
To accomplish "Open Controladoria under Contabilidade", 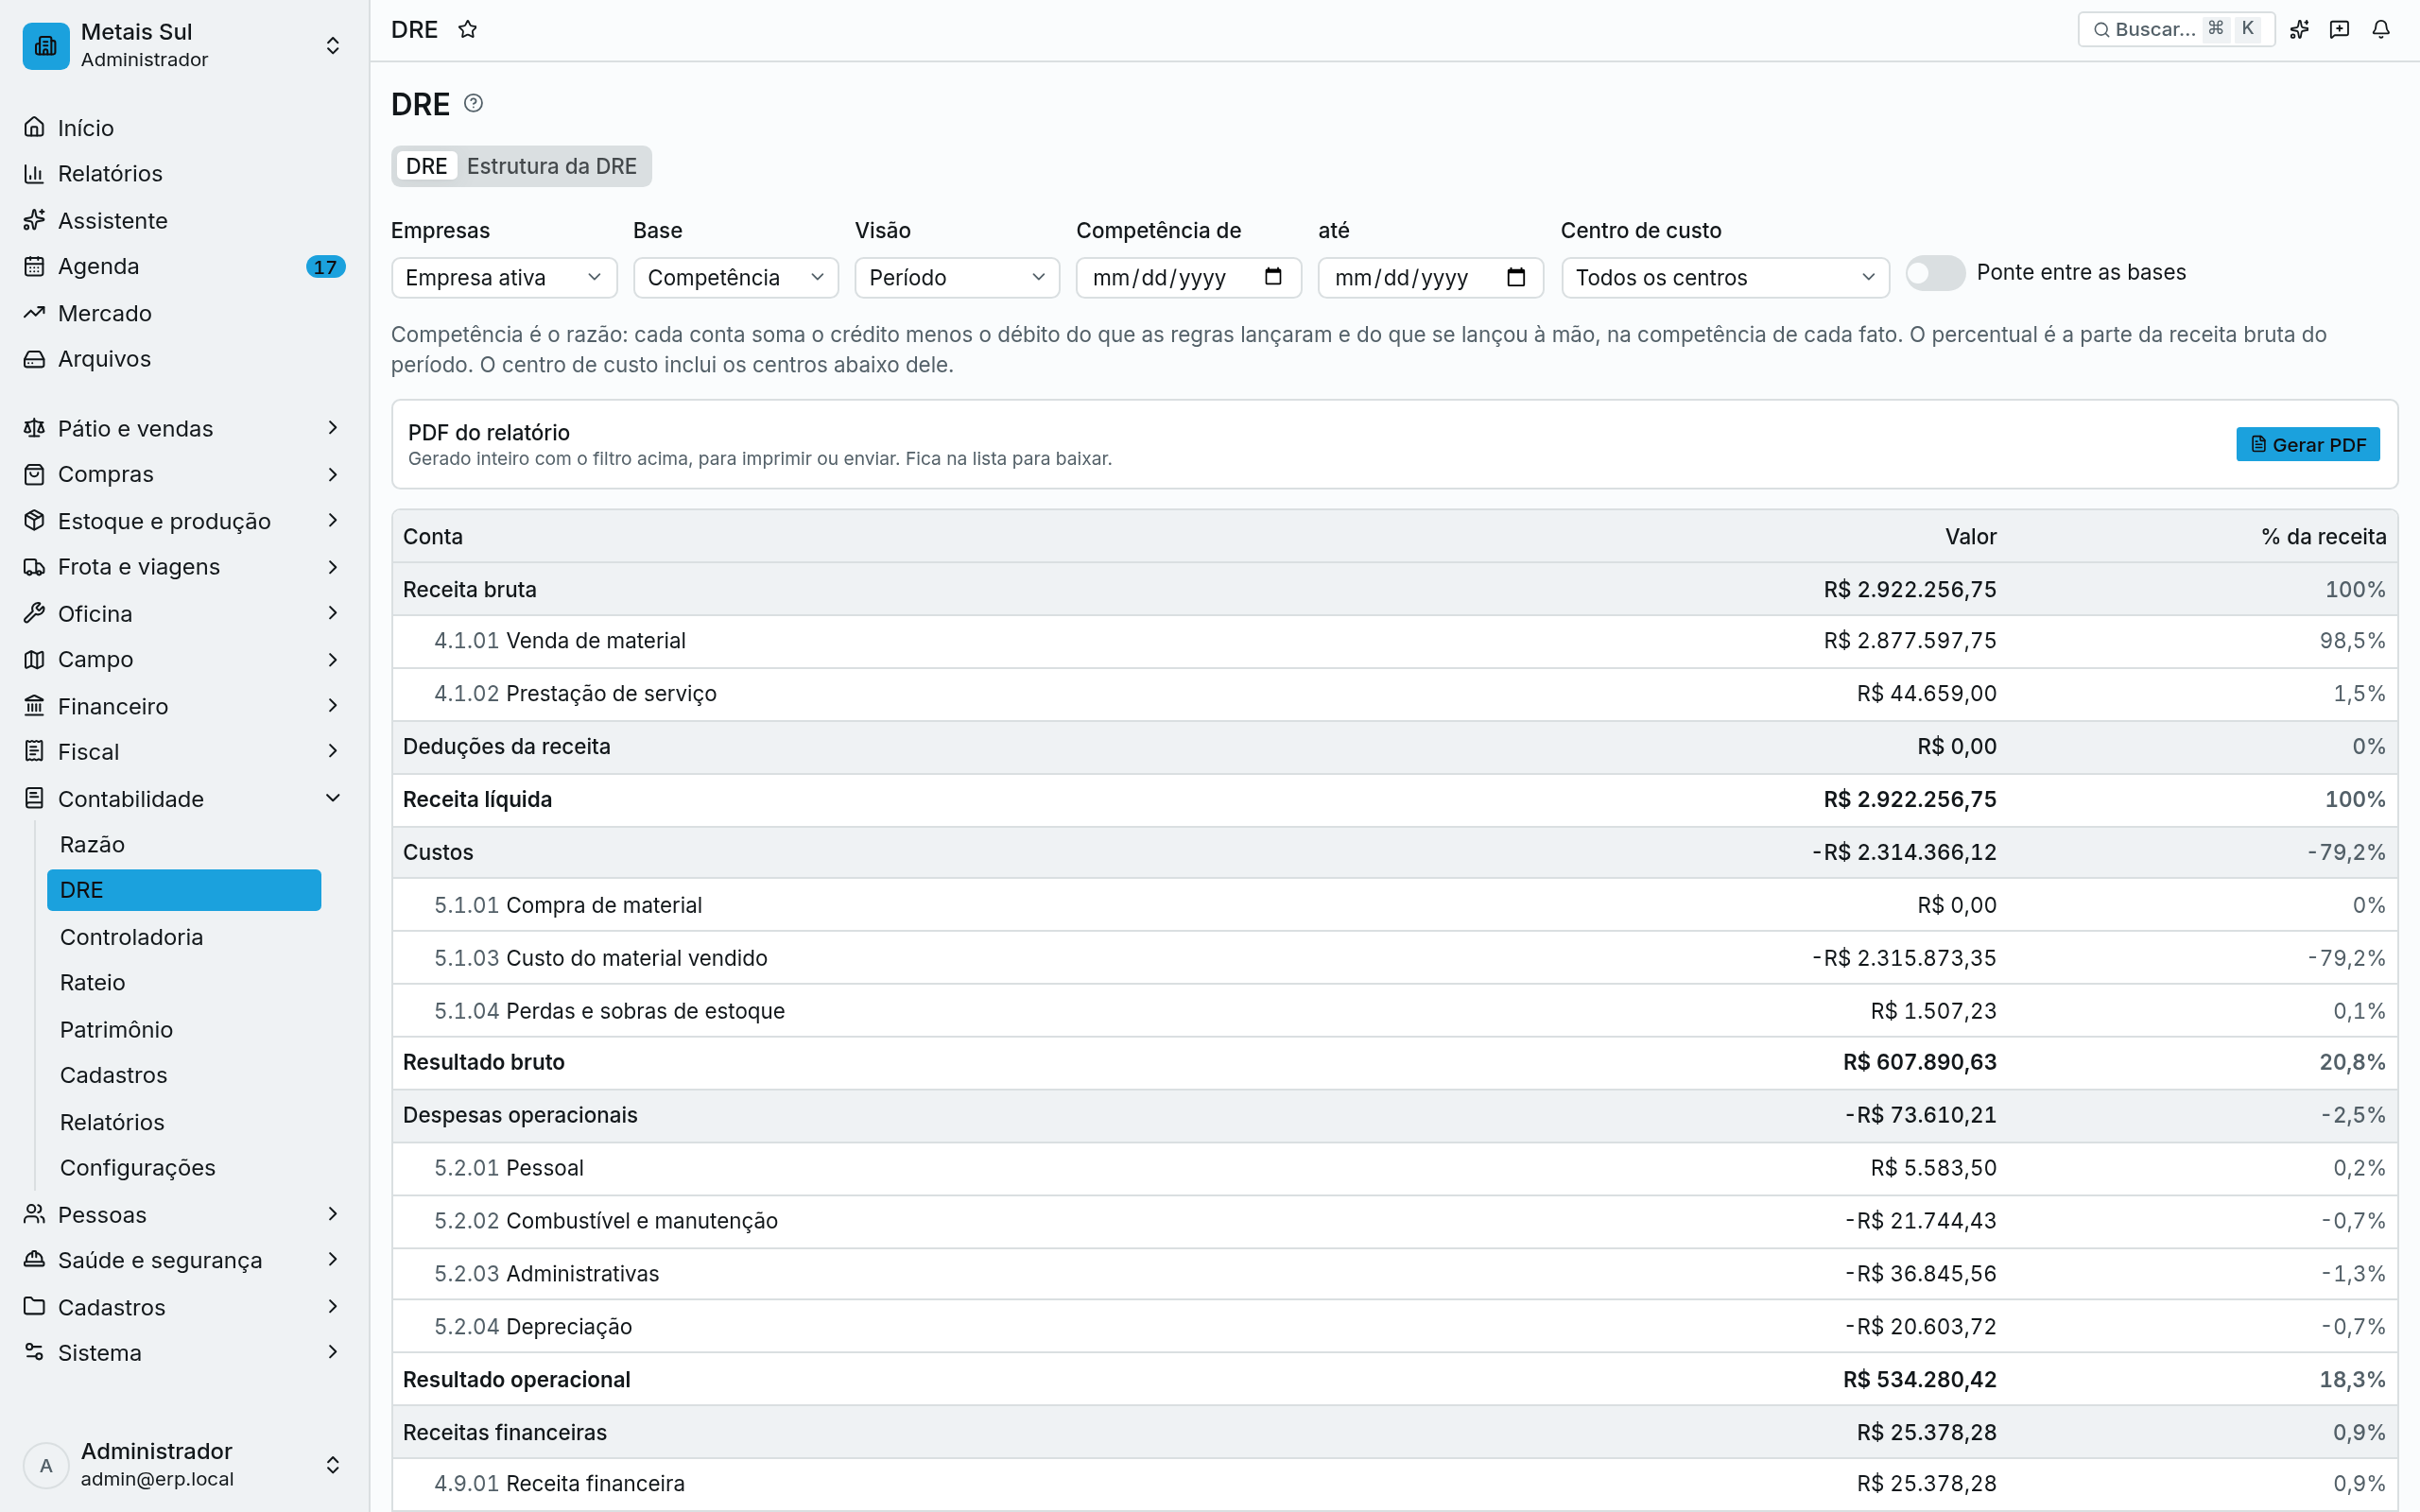I will 184,936.
